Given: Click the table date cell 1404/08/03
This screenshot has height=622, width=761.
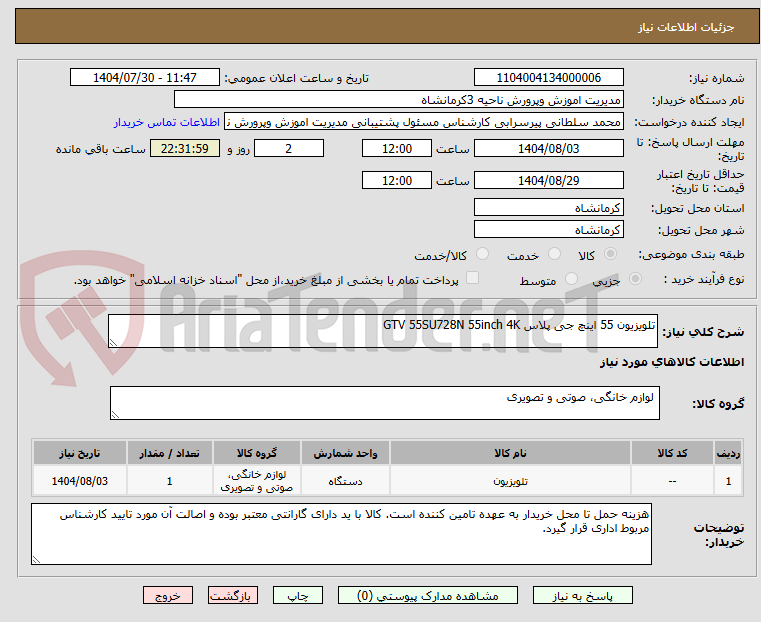Looking at the screenshot, I should point(80,481).
